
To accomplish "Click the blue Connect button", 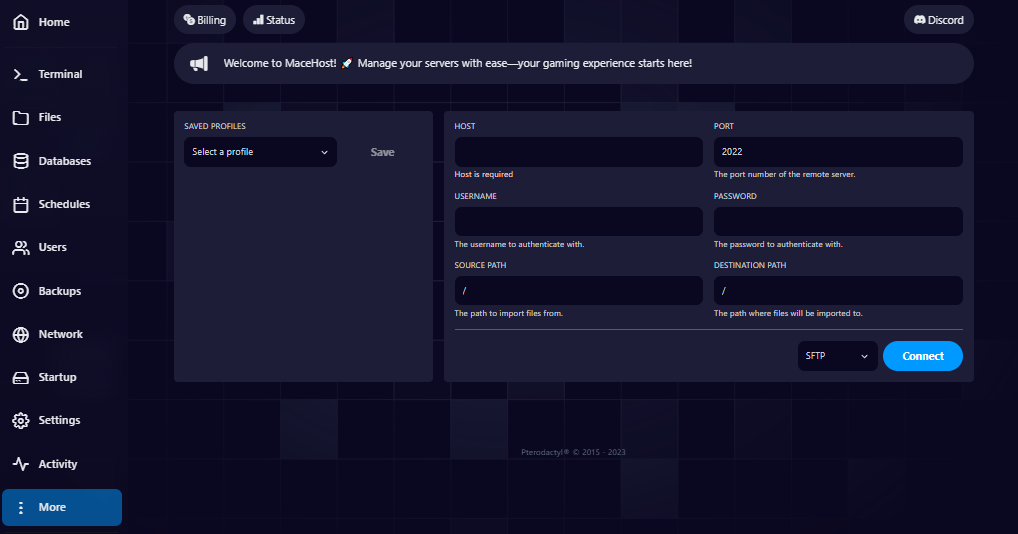I will click(923, 356).
